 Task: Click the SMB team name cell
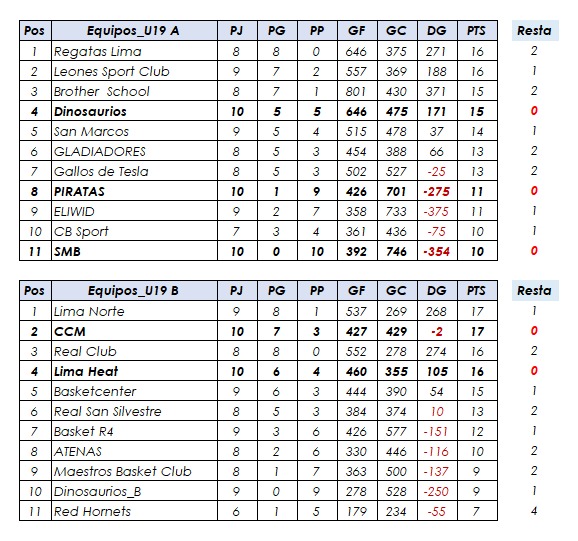pyautogui.click(x=135, y=251)
